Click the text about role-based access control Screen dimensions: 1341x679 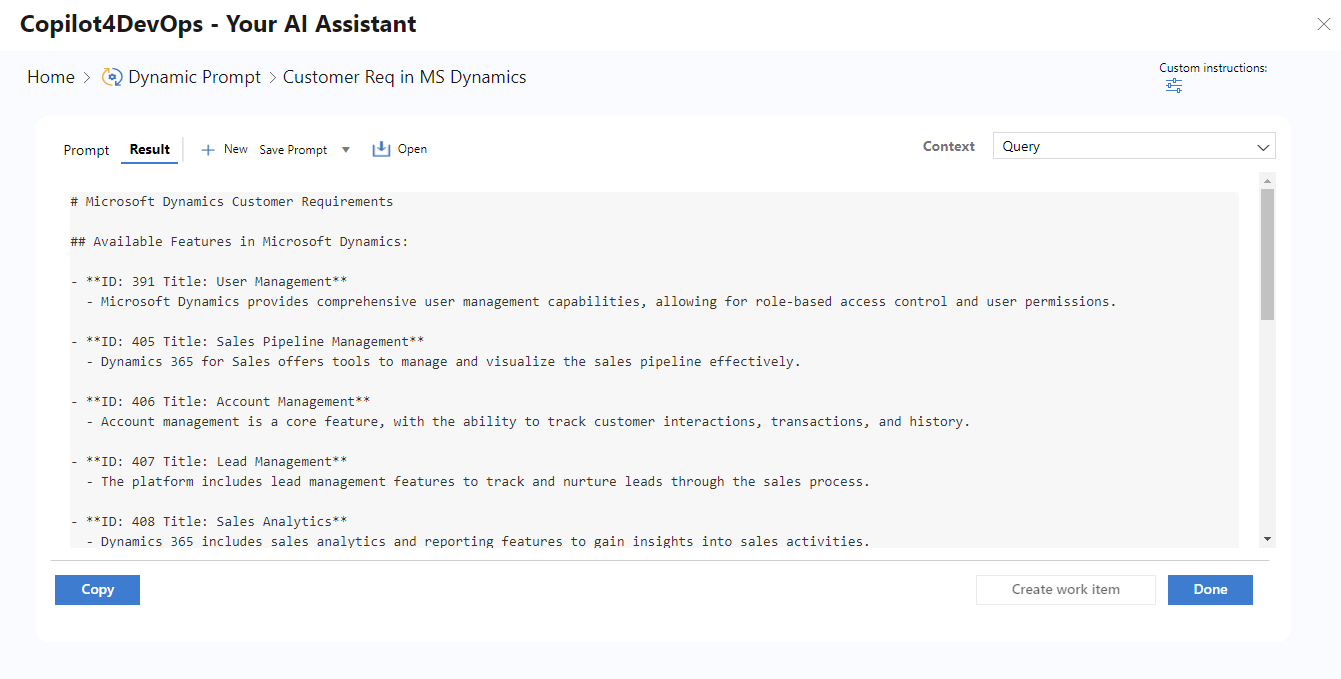(601, 302)
